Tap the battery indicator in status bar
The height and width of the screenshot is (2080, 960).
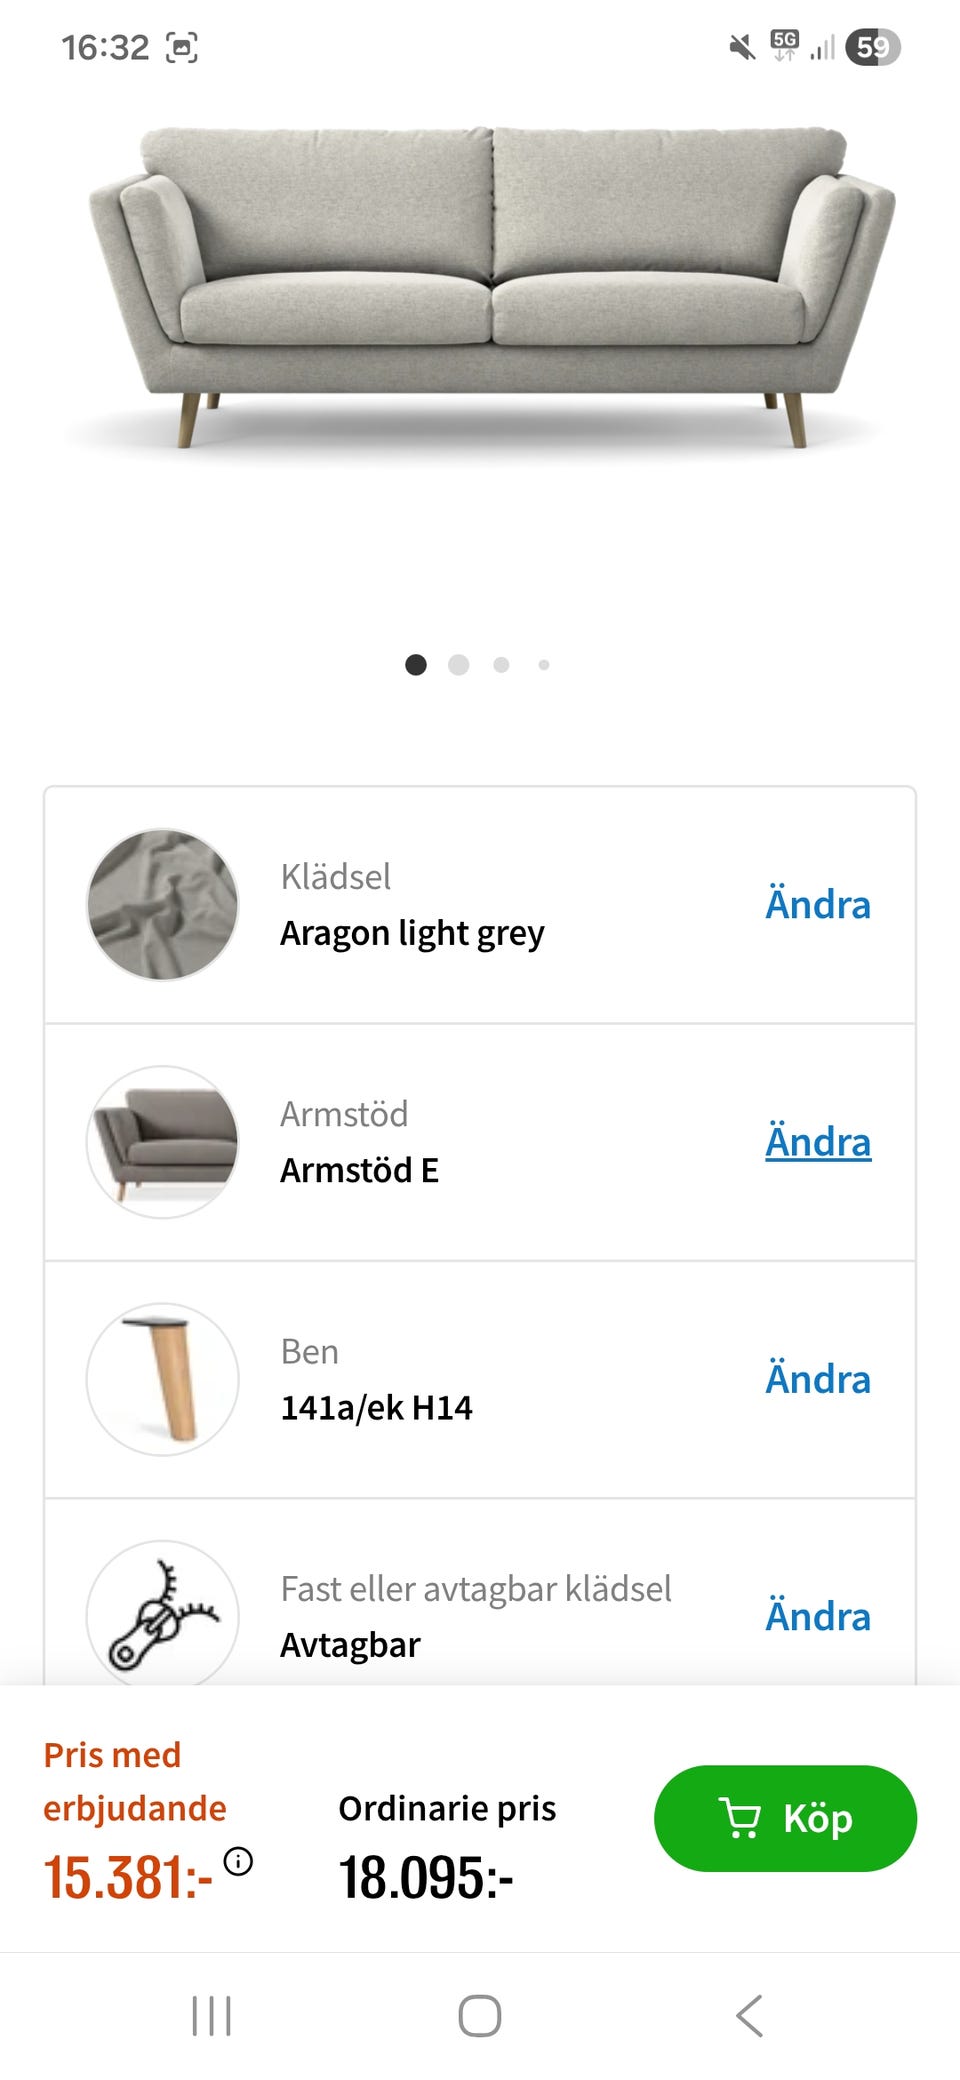pos(872,47)
